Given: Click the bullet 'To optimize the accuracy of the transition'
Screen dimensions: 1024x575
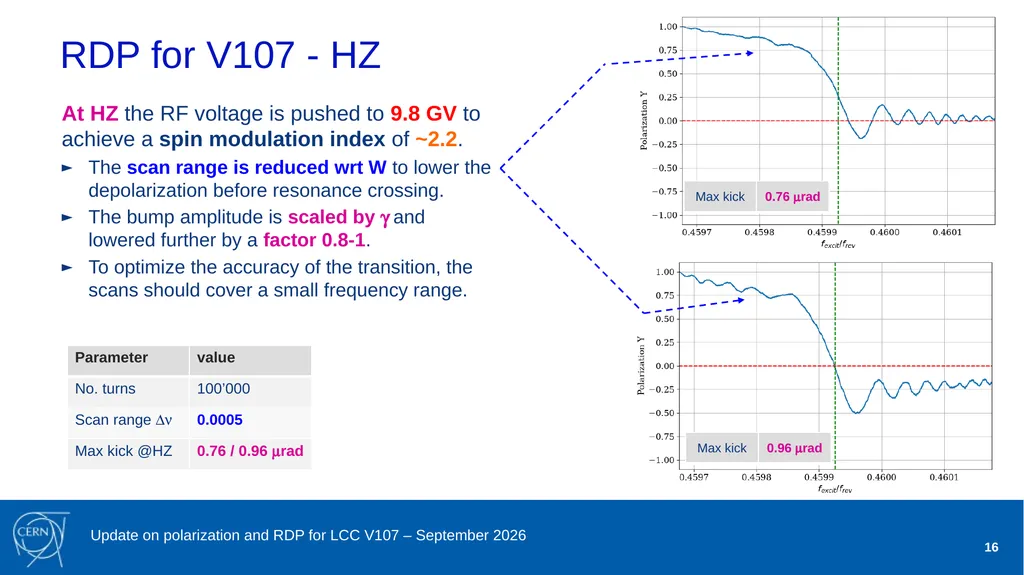Looking at the screenshot, I should pyautogui.click(x=280, y=278).
